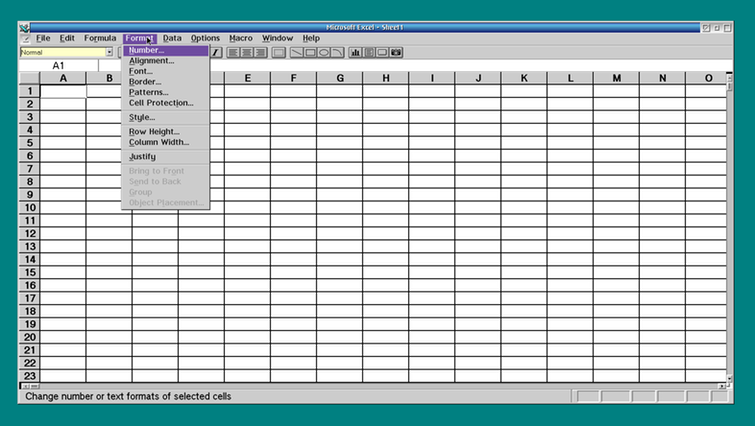Click the Camera tool icon
The height and width of the screenshot is (426, 755).
[x=396, y=52]
